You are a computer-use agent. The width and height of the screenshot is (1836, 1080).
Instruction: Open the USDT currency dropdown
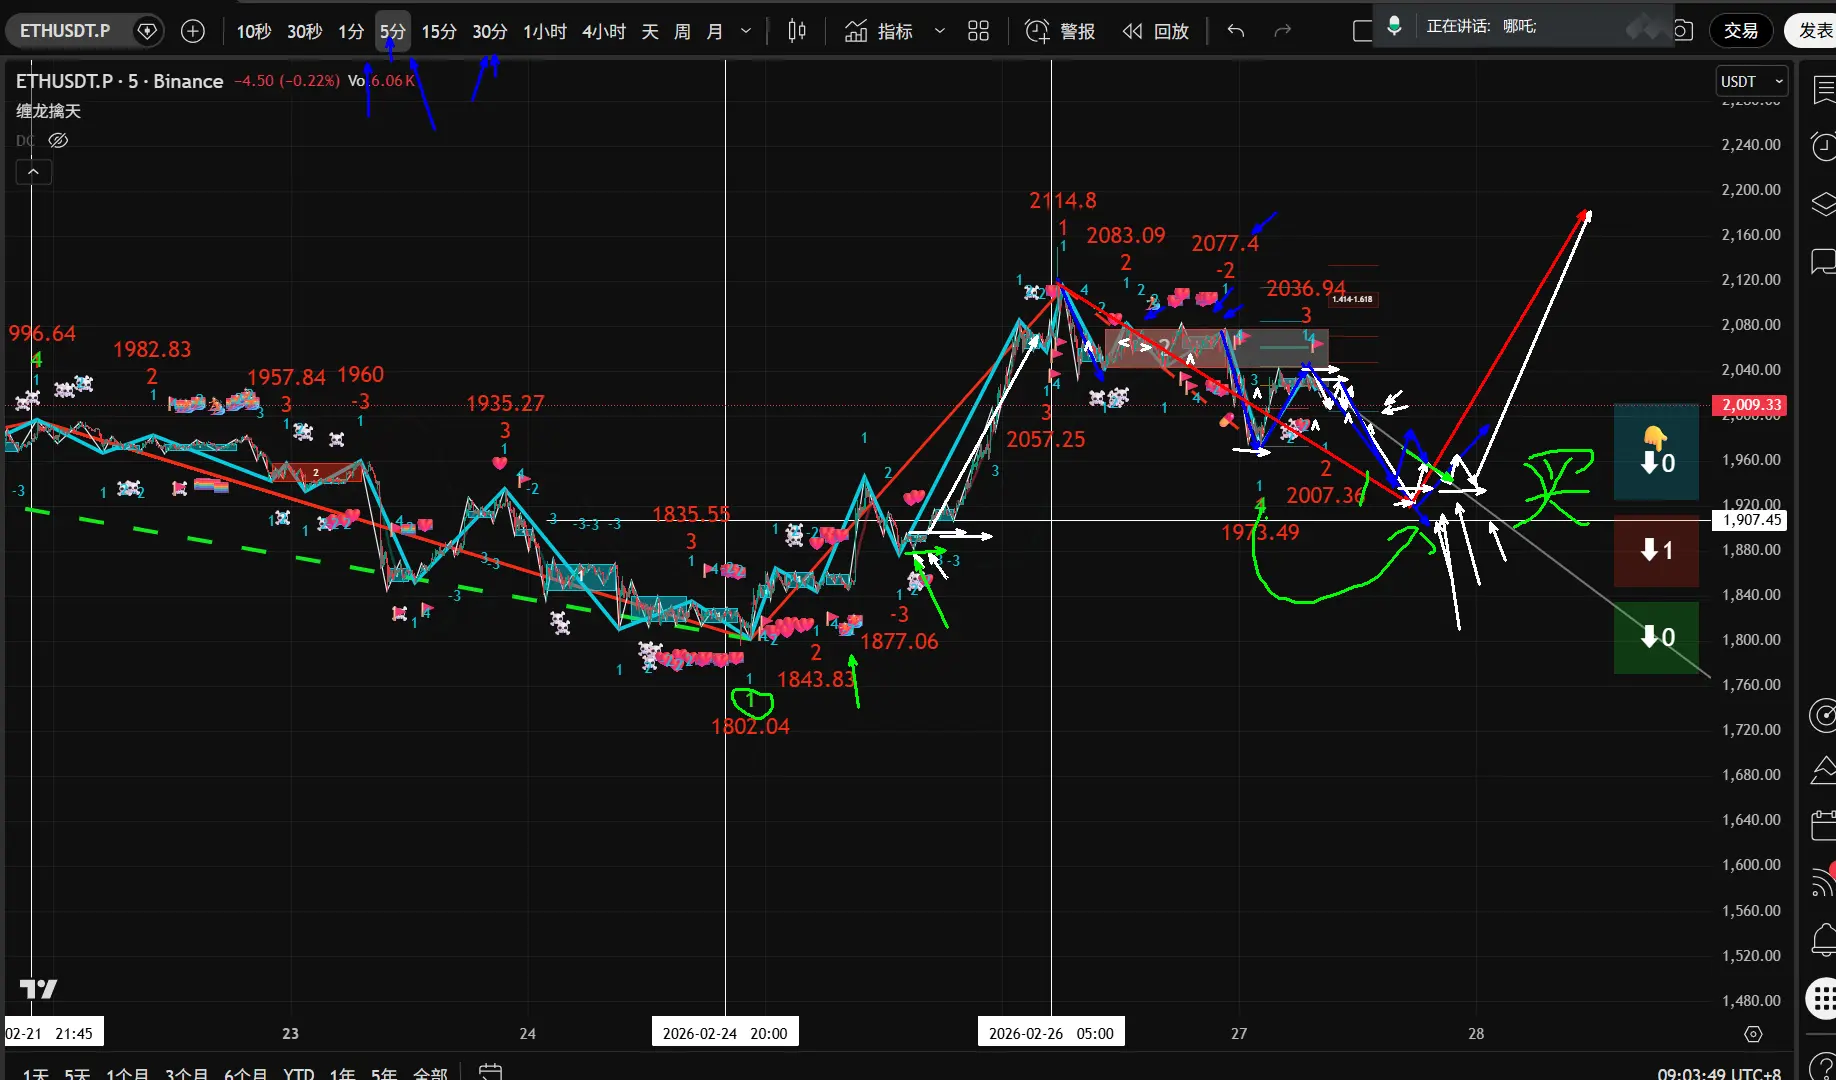coord(1752,81)
